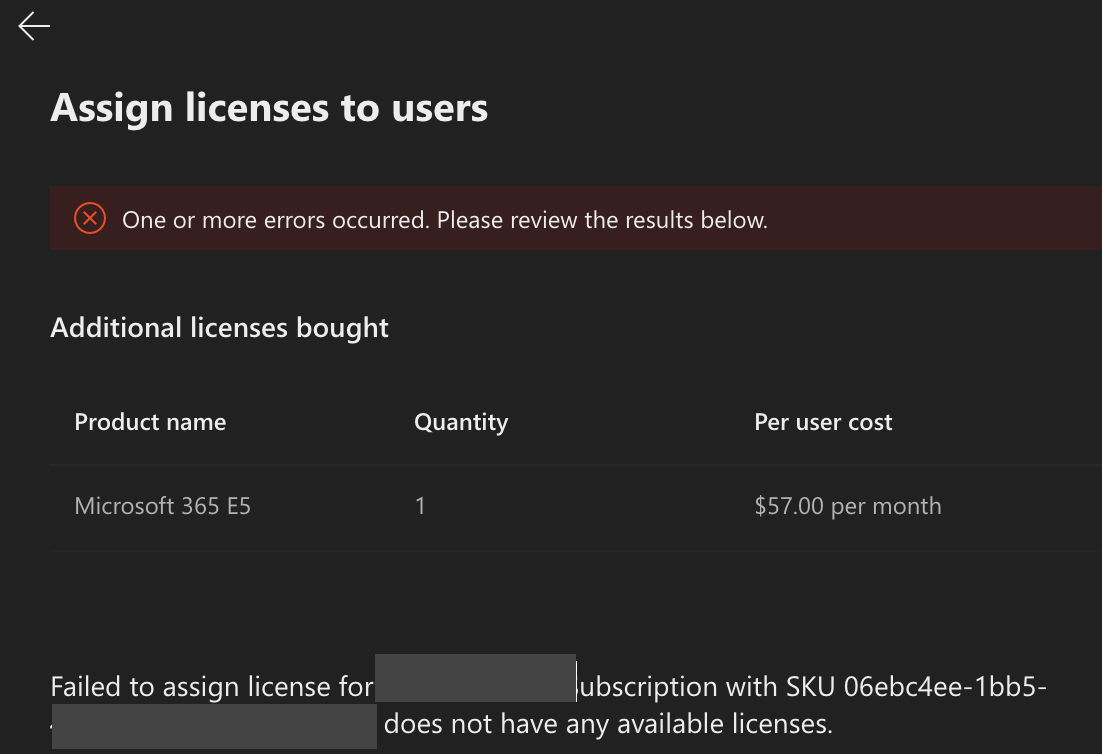Click the '$57.00 per month' cost cell
Viewport: 1102px width, 754px height.
tap(847, 506)
